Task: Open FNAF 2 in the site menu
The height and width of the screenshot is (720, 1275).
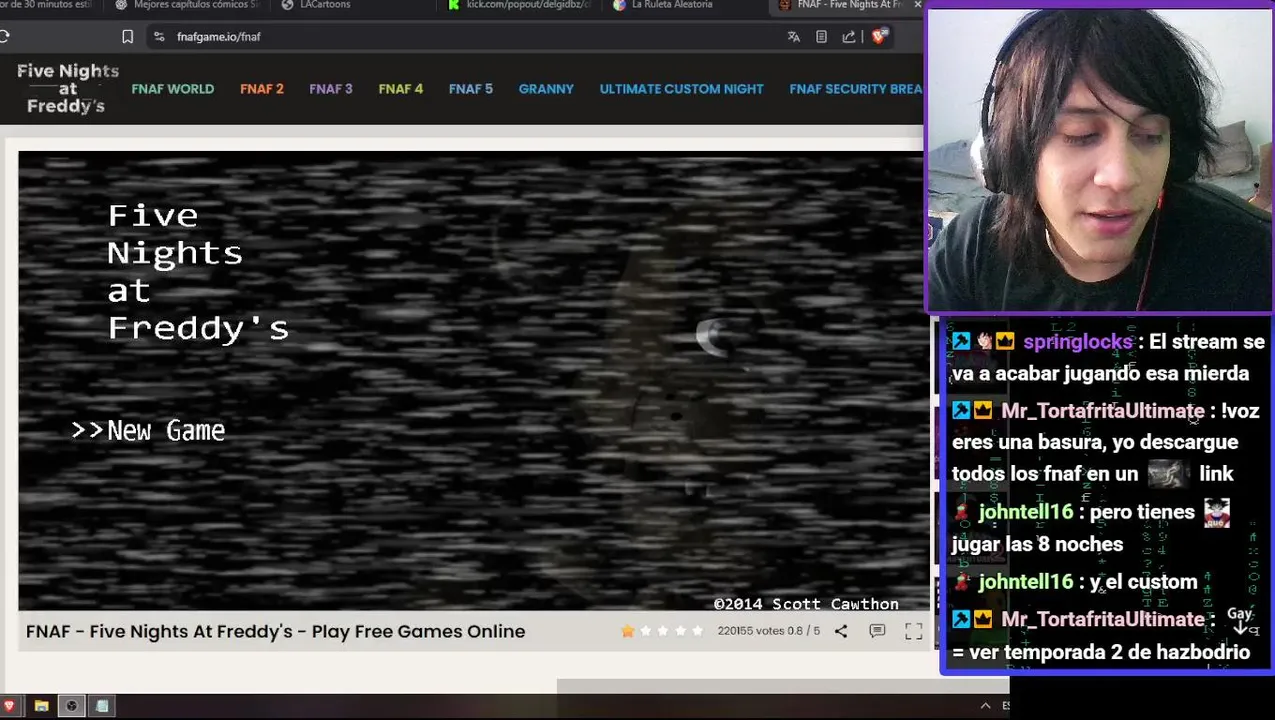Action: coord(262,89)
